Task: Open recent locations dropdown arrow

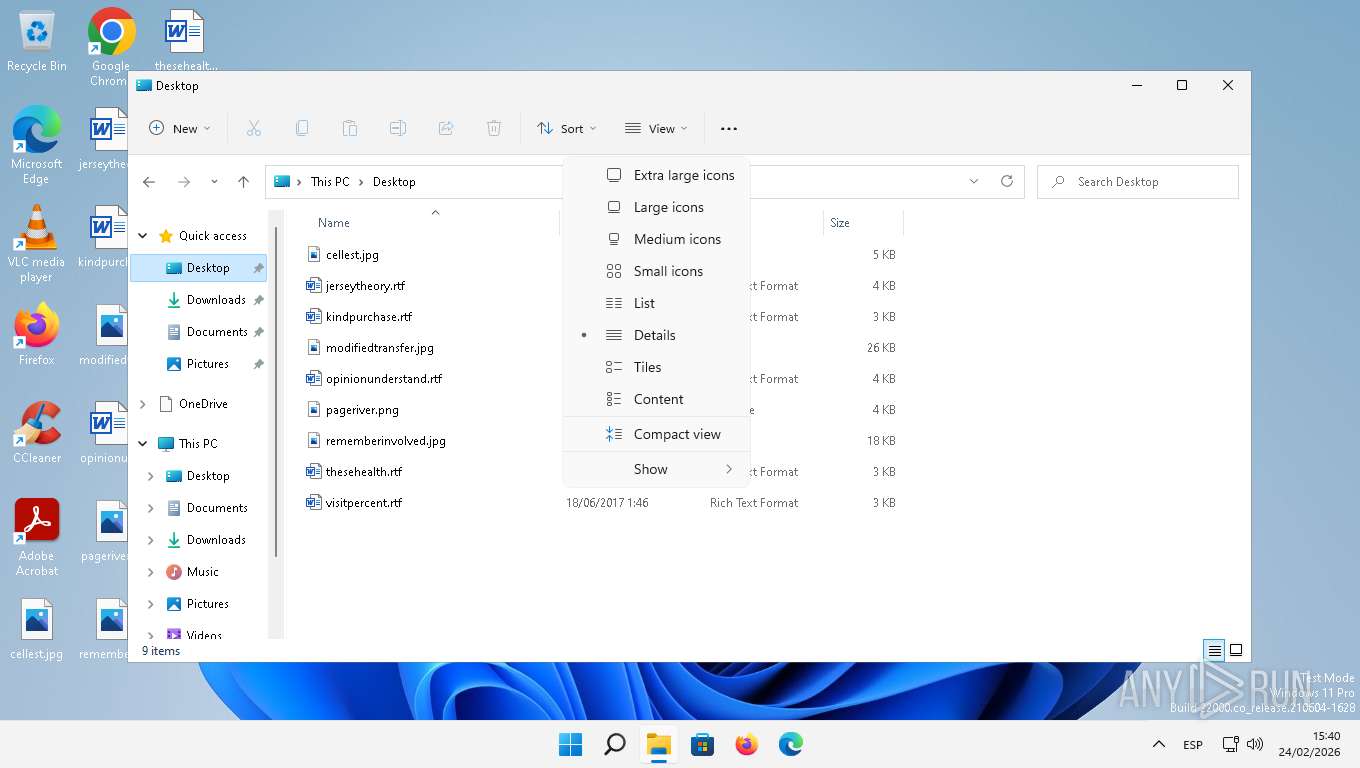Action: pos(214,182)
